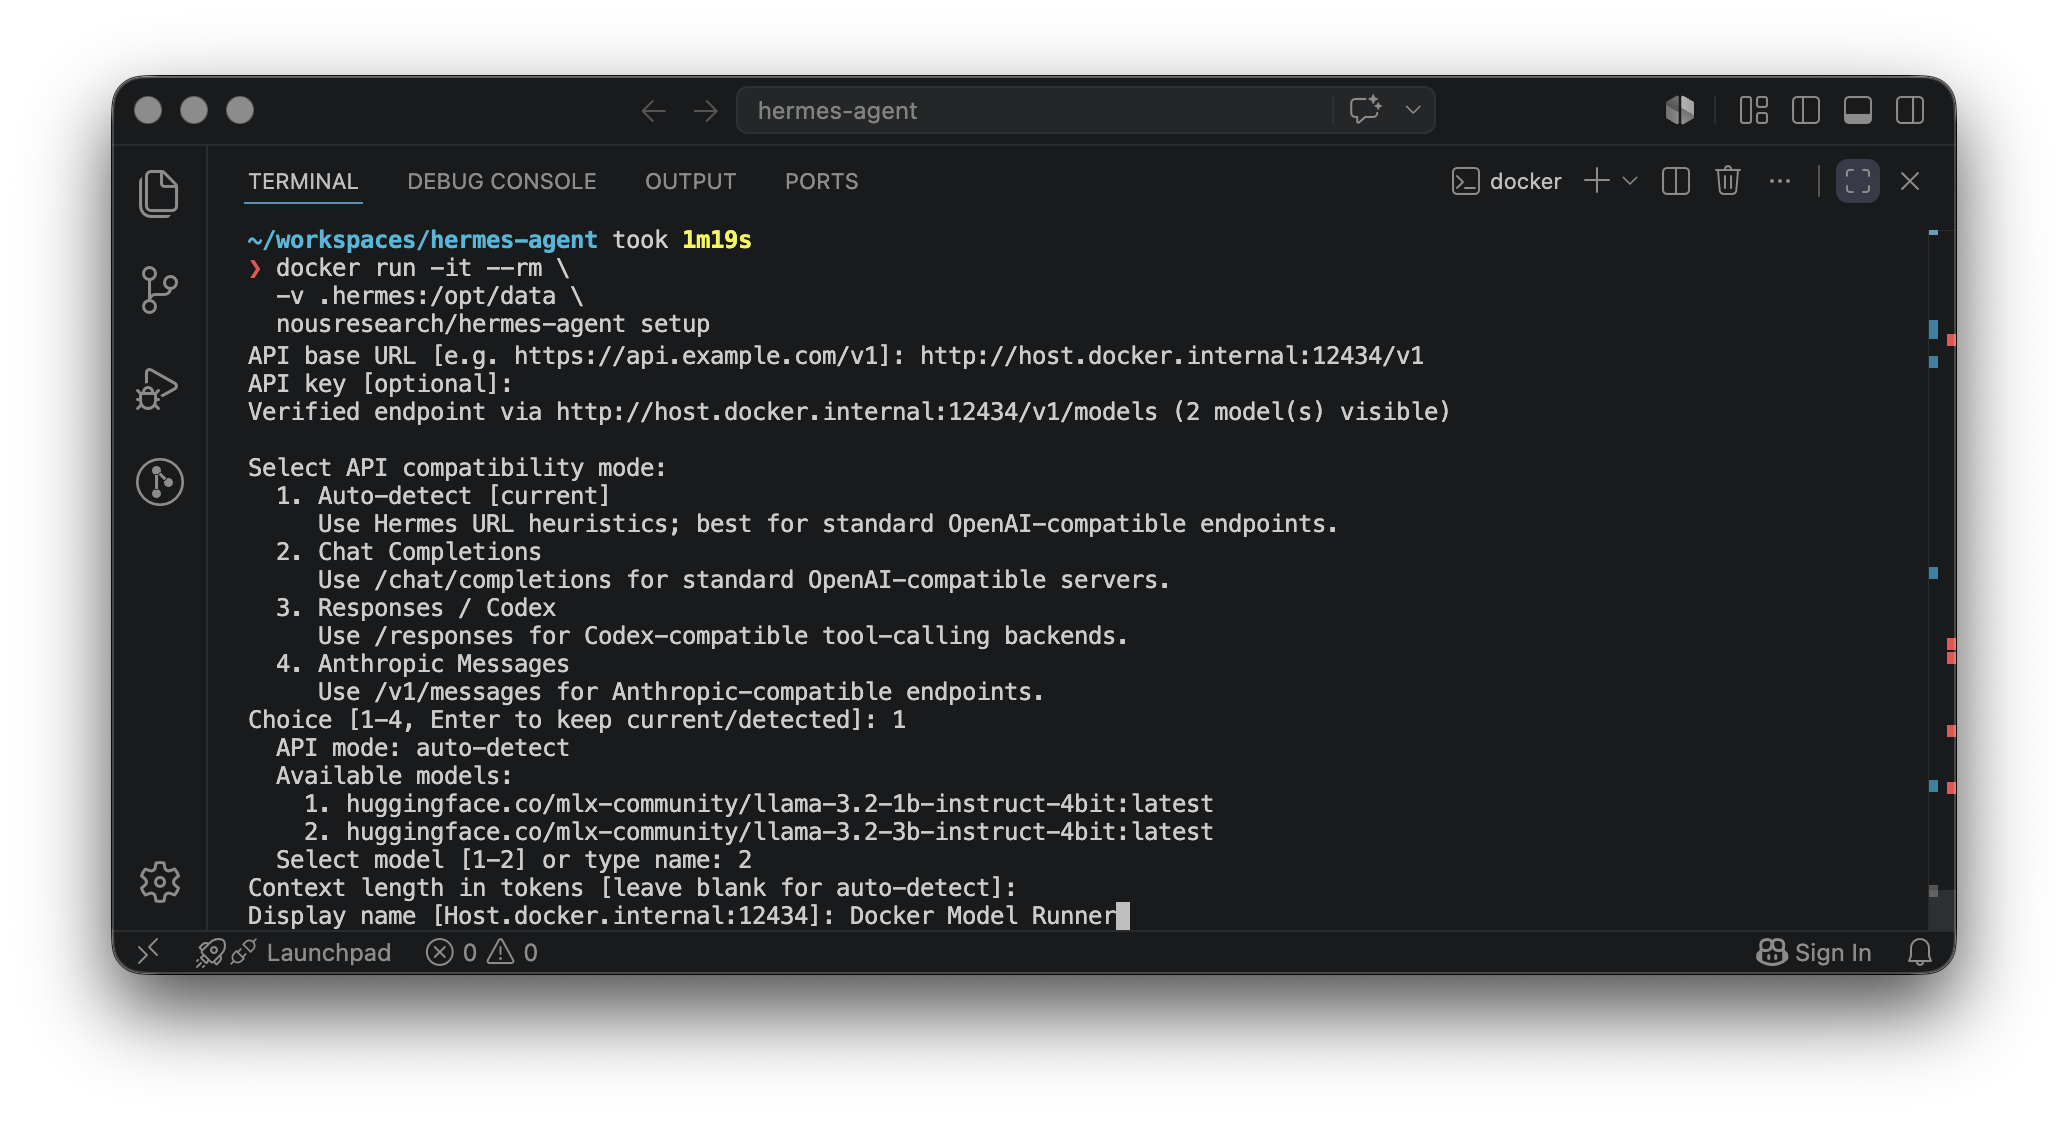This screenshot has width=2068, height=1122.
Task: Click the ~/workspaces/hermes-agent path text
Action: point(422,240)
